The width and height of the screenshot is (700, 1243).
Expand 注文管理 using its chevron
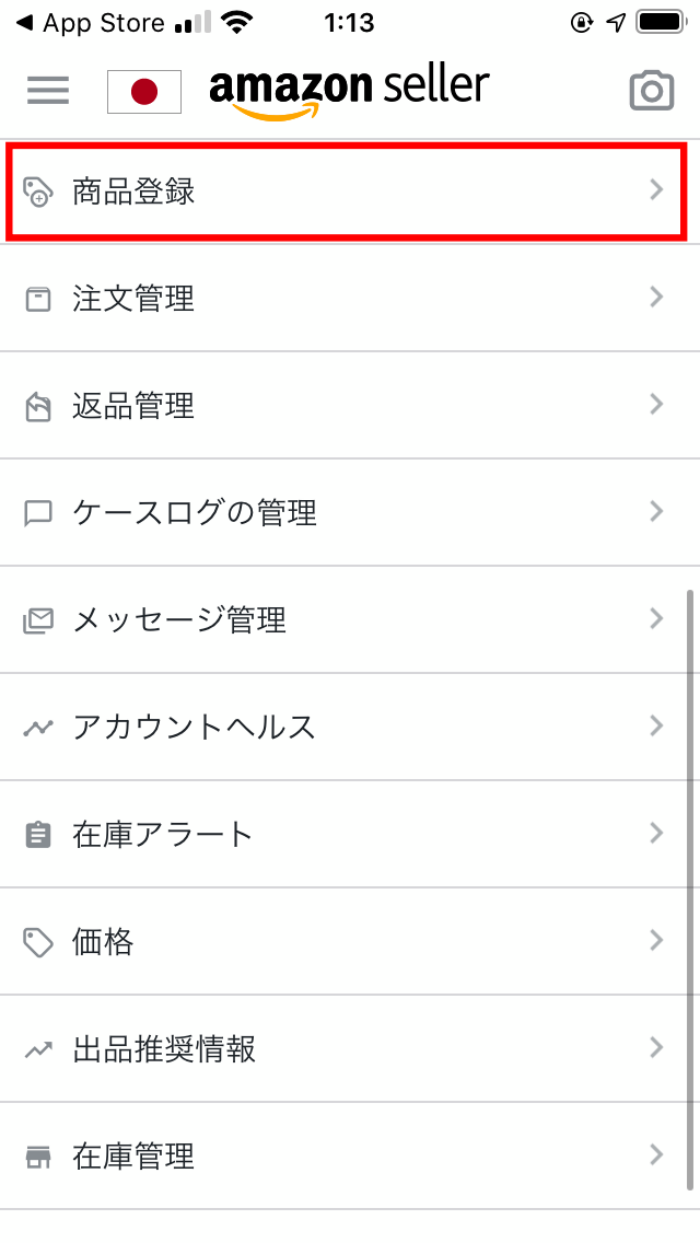(x=656, y=297)
